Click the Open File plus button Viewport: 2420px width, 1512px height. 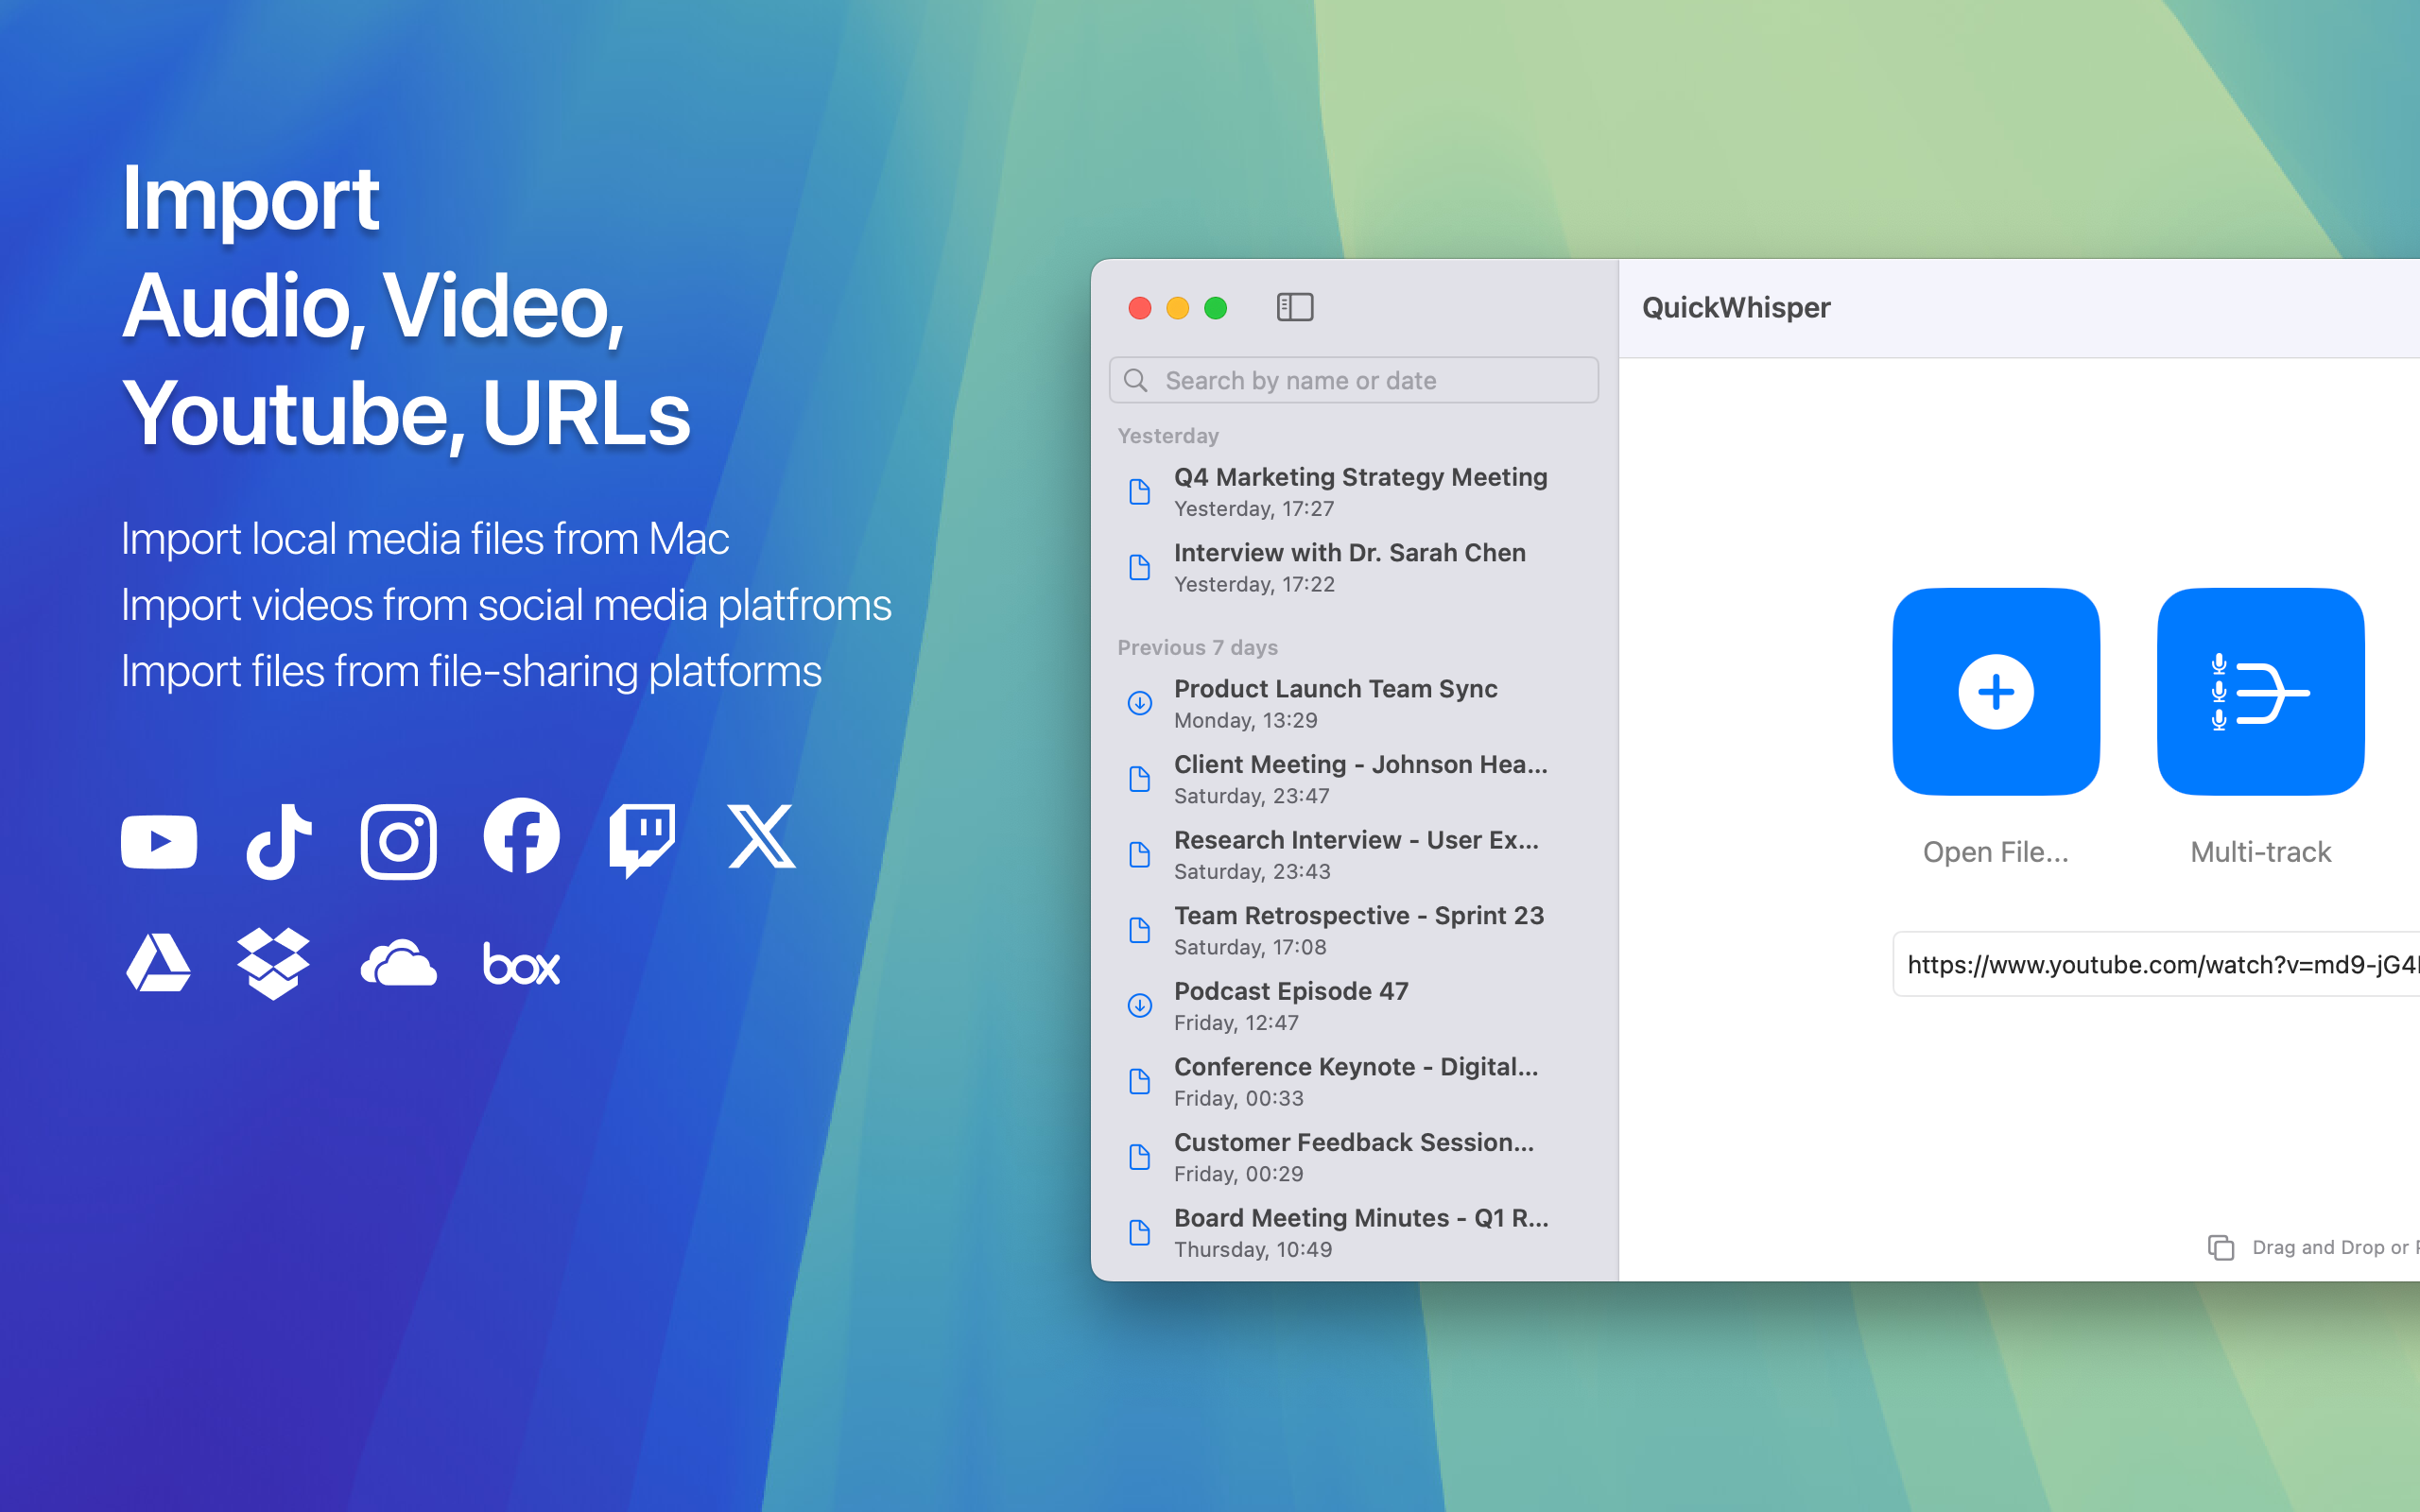tap(1995, 692)
